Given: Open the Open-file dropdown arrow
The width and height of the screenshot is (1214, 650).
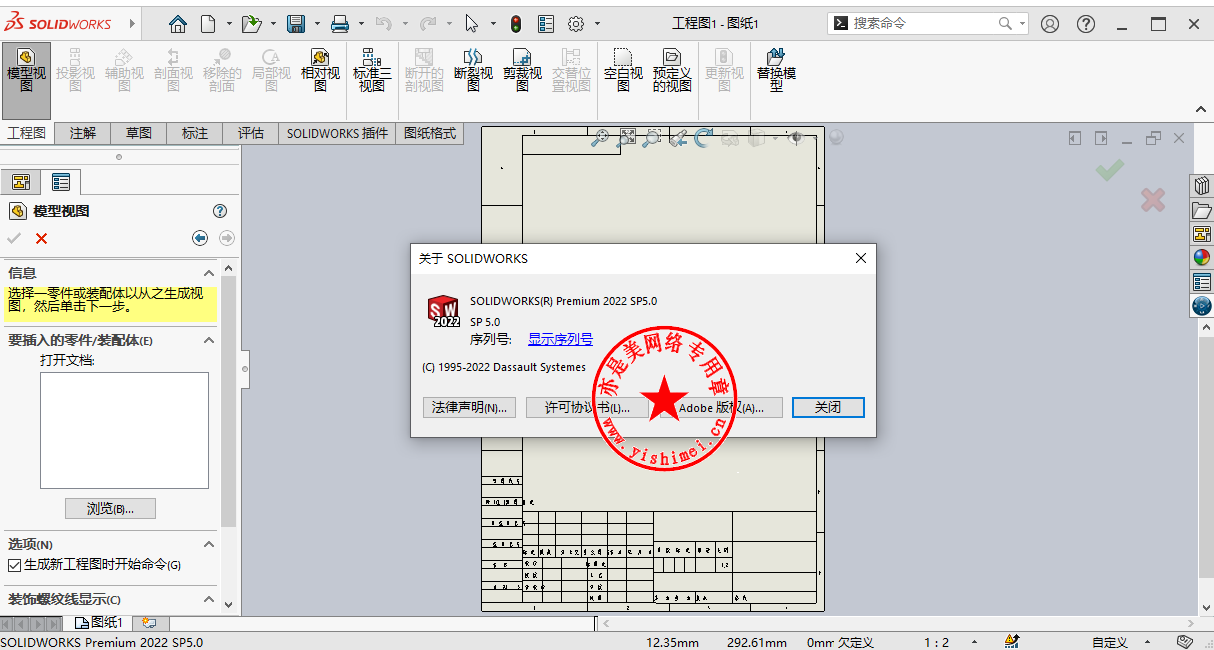Looking at the screenshot, I should point(273,24).
